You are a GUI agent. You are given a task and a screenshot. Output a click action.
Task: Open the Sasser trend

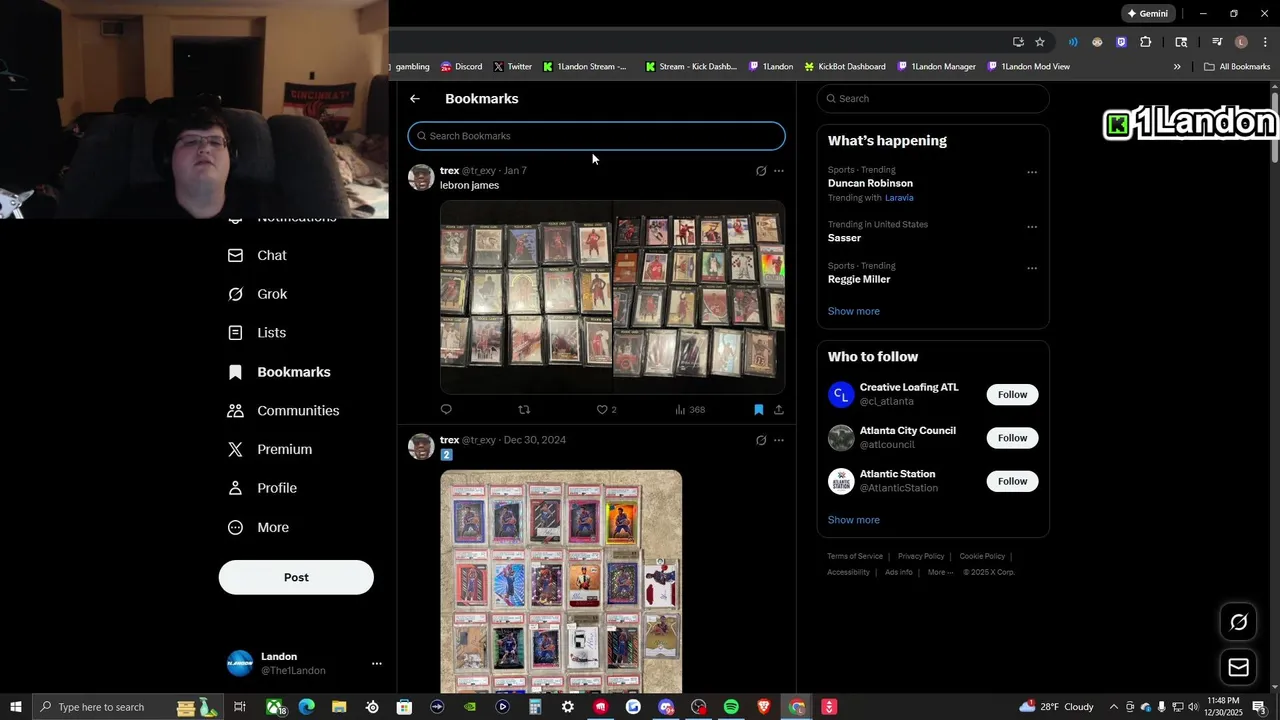(844, 238)
